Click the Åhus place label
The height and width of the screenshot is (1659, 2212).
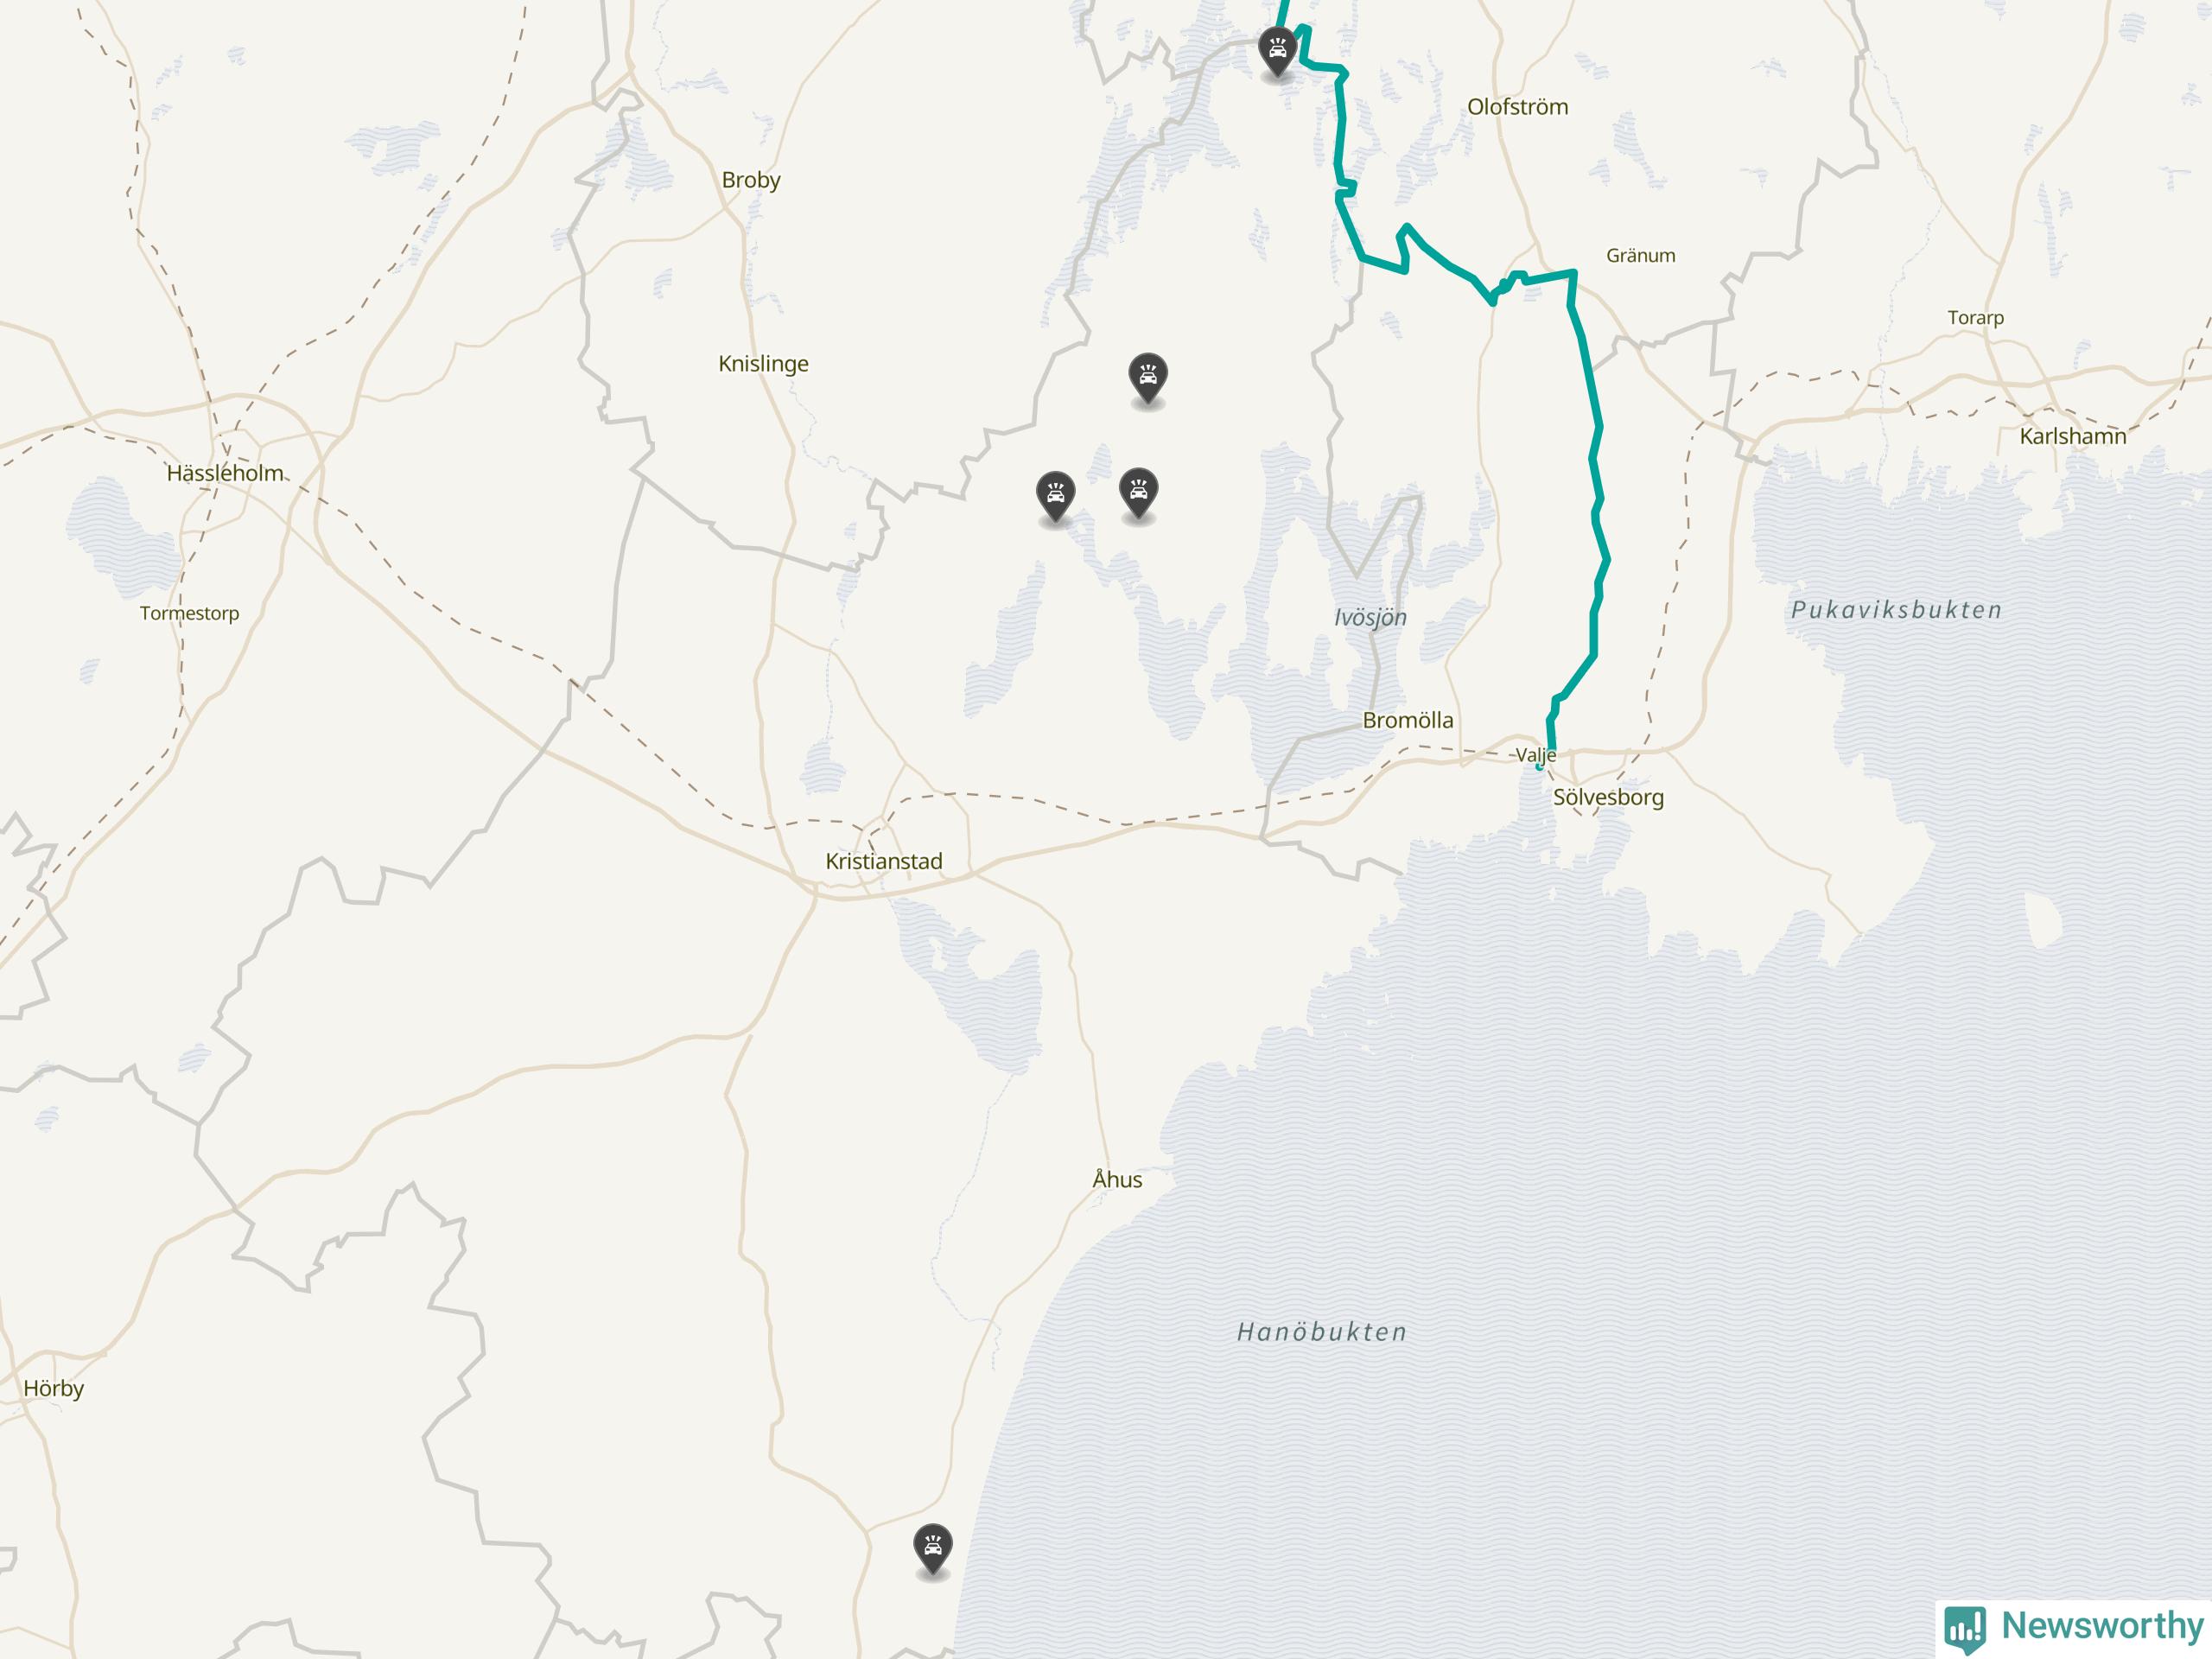[1117, 1179]
